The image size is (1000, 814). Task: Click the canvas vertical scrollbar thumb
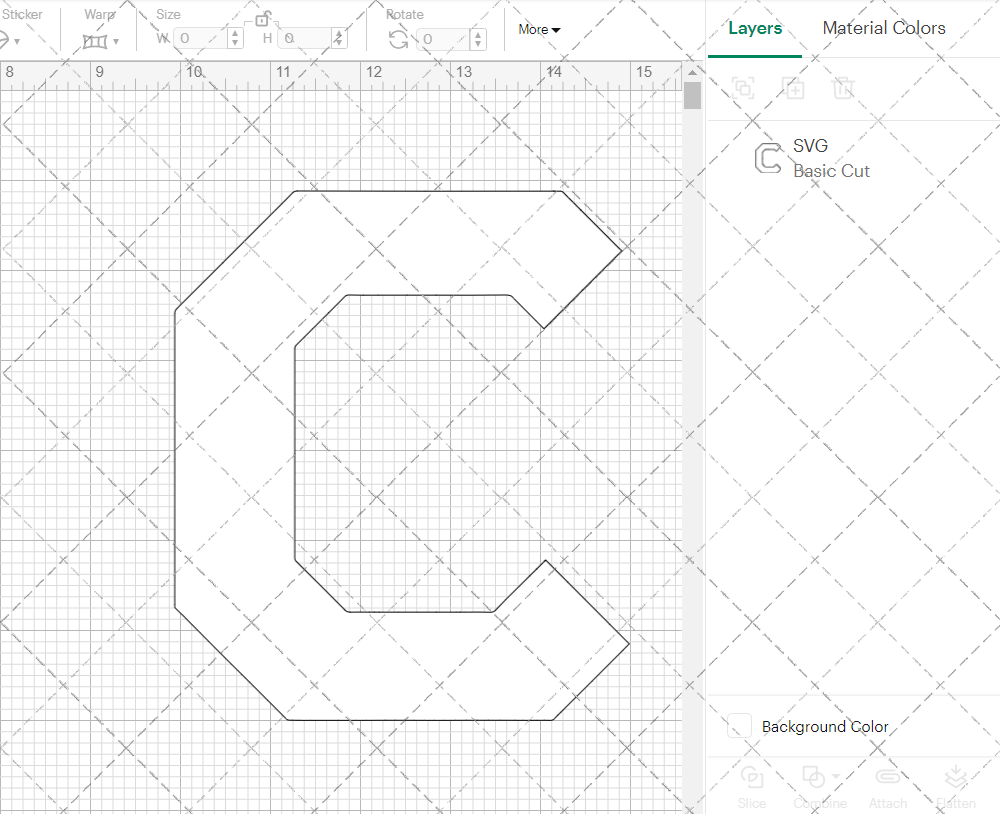point(692,96)
